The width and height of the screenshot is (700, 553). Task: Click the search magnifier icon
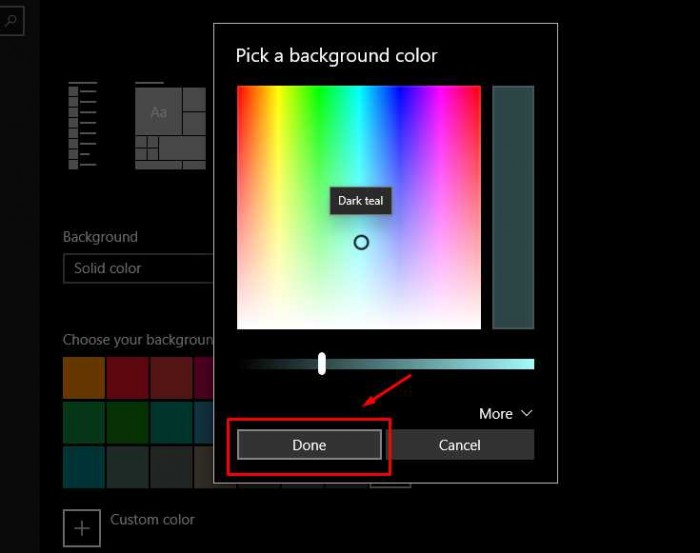(10, 18)
